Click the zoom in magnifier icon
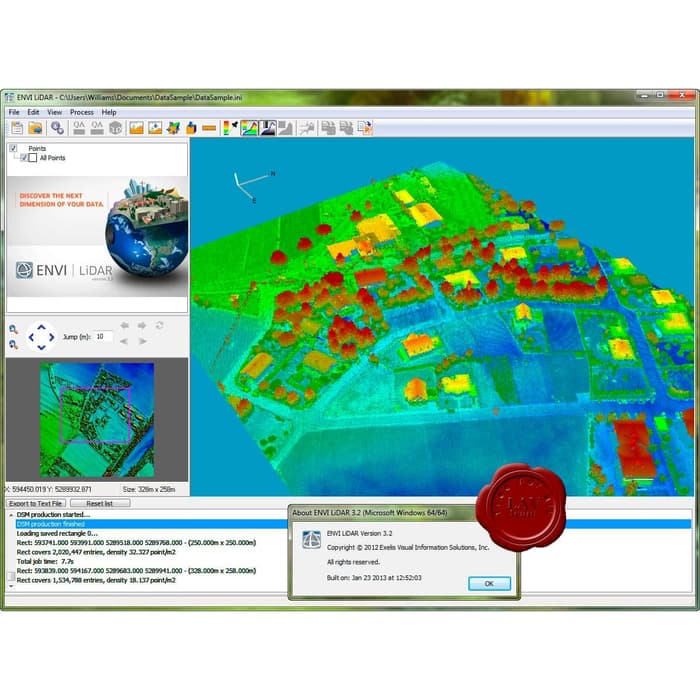Viewport: 700px width, 700px height. (14, 328)
